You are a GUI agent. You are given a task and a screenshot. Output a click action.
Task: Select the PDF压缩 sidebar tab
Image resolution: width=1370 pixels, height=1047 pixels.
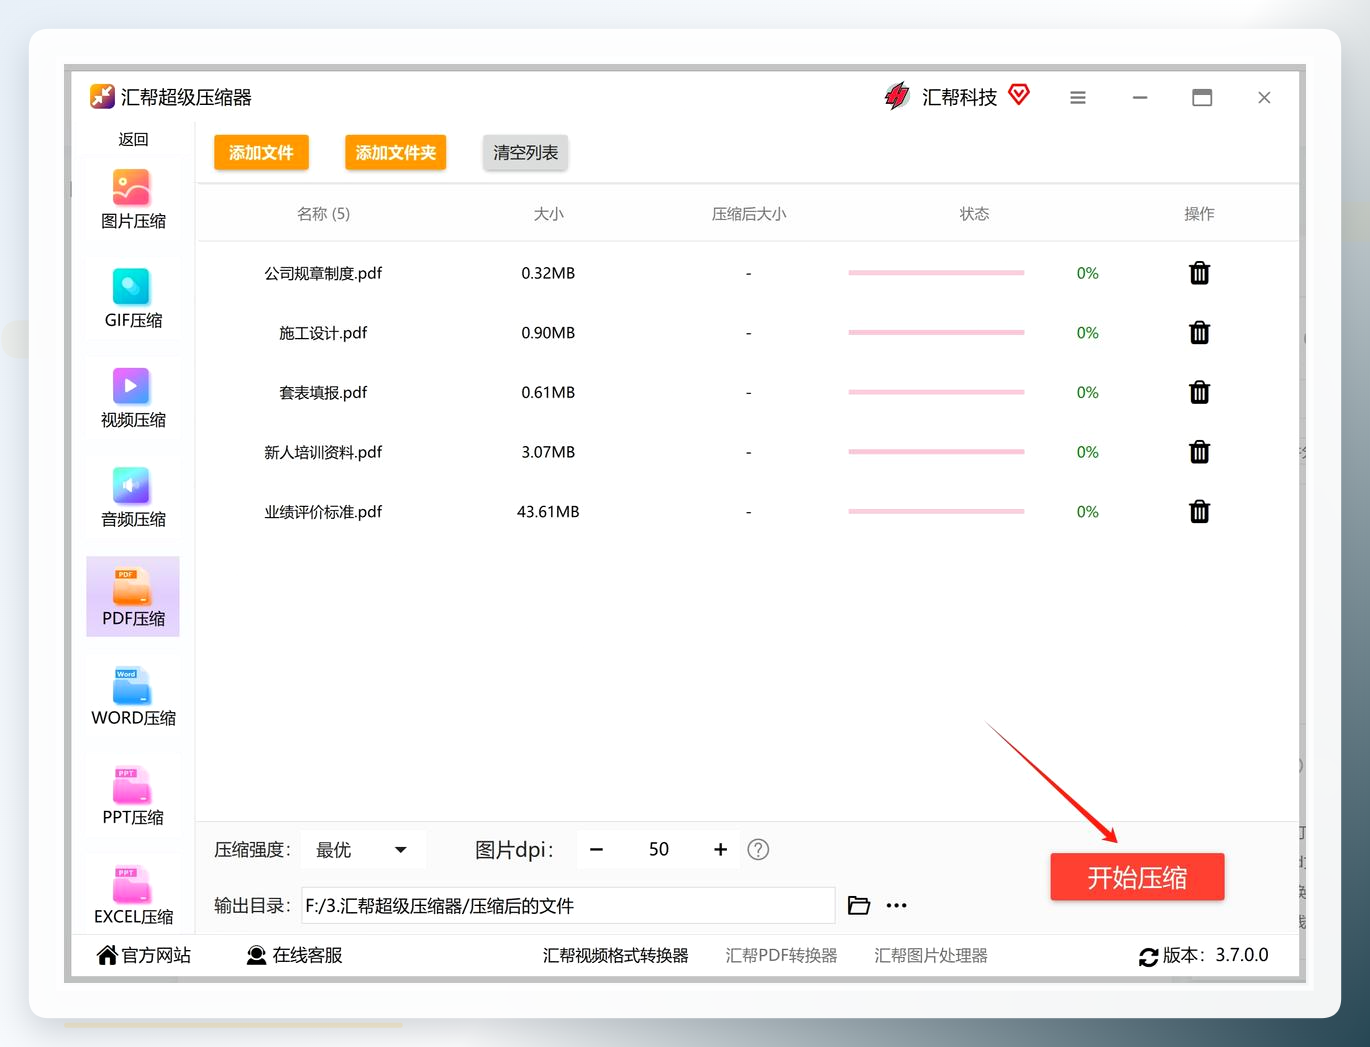[133, 597]
